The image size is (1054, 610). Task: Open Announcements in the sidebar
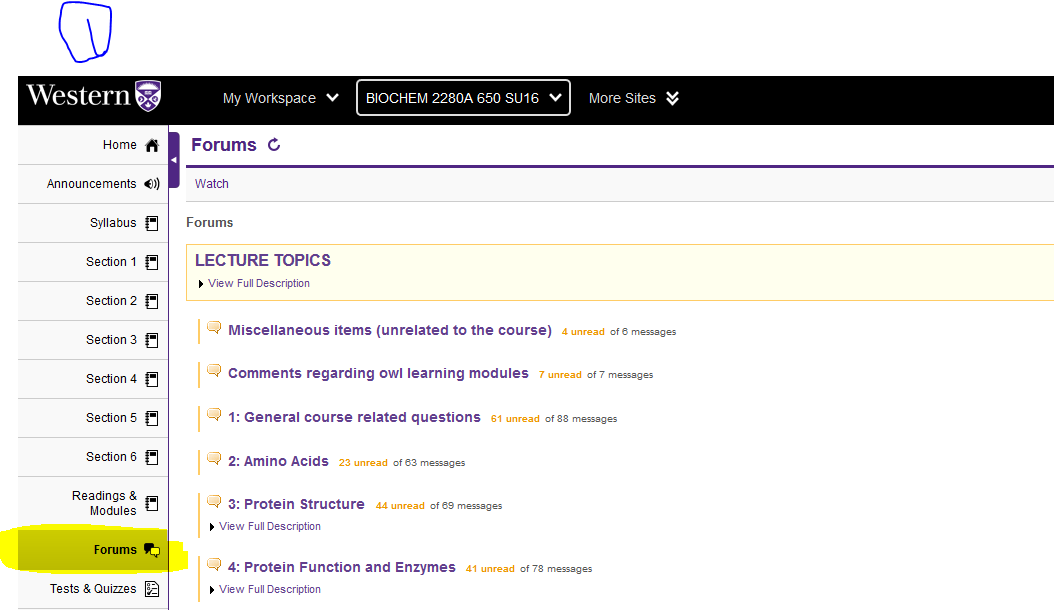tap(93, 184)
